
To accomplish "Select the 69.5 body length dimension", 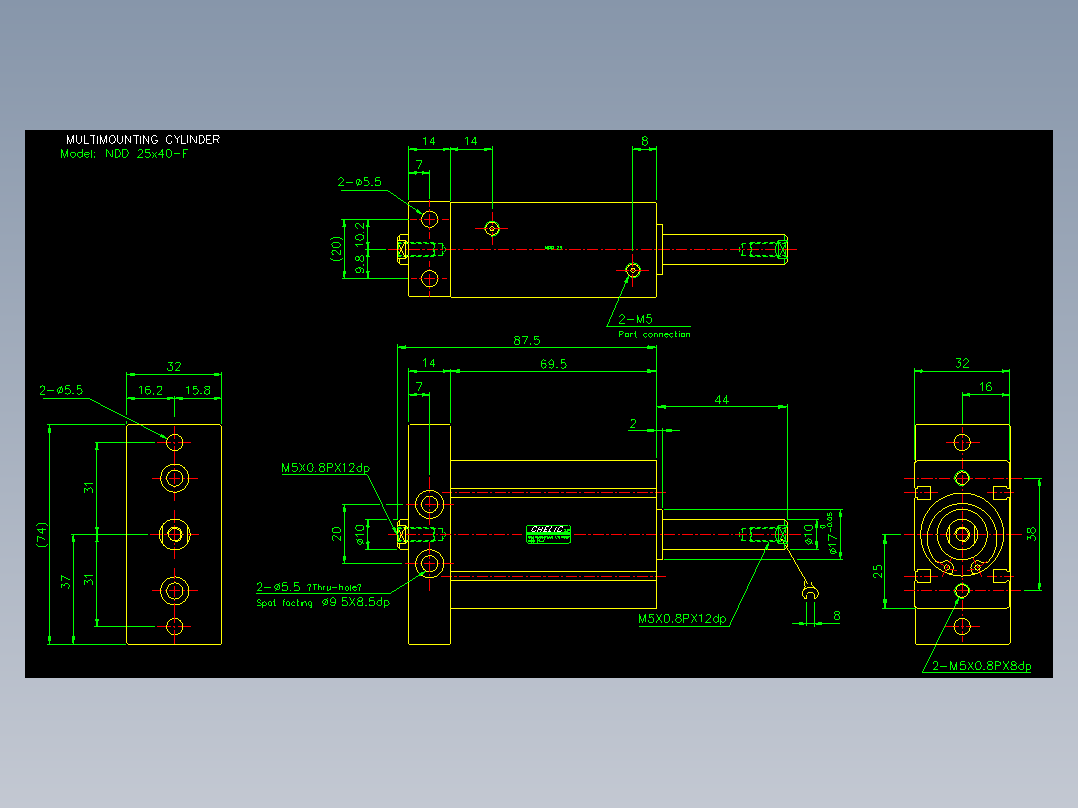I will 553,364.
